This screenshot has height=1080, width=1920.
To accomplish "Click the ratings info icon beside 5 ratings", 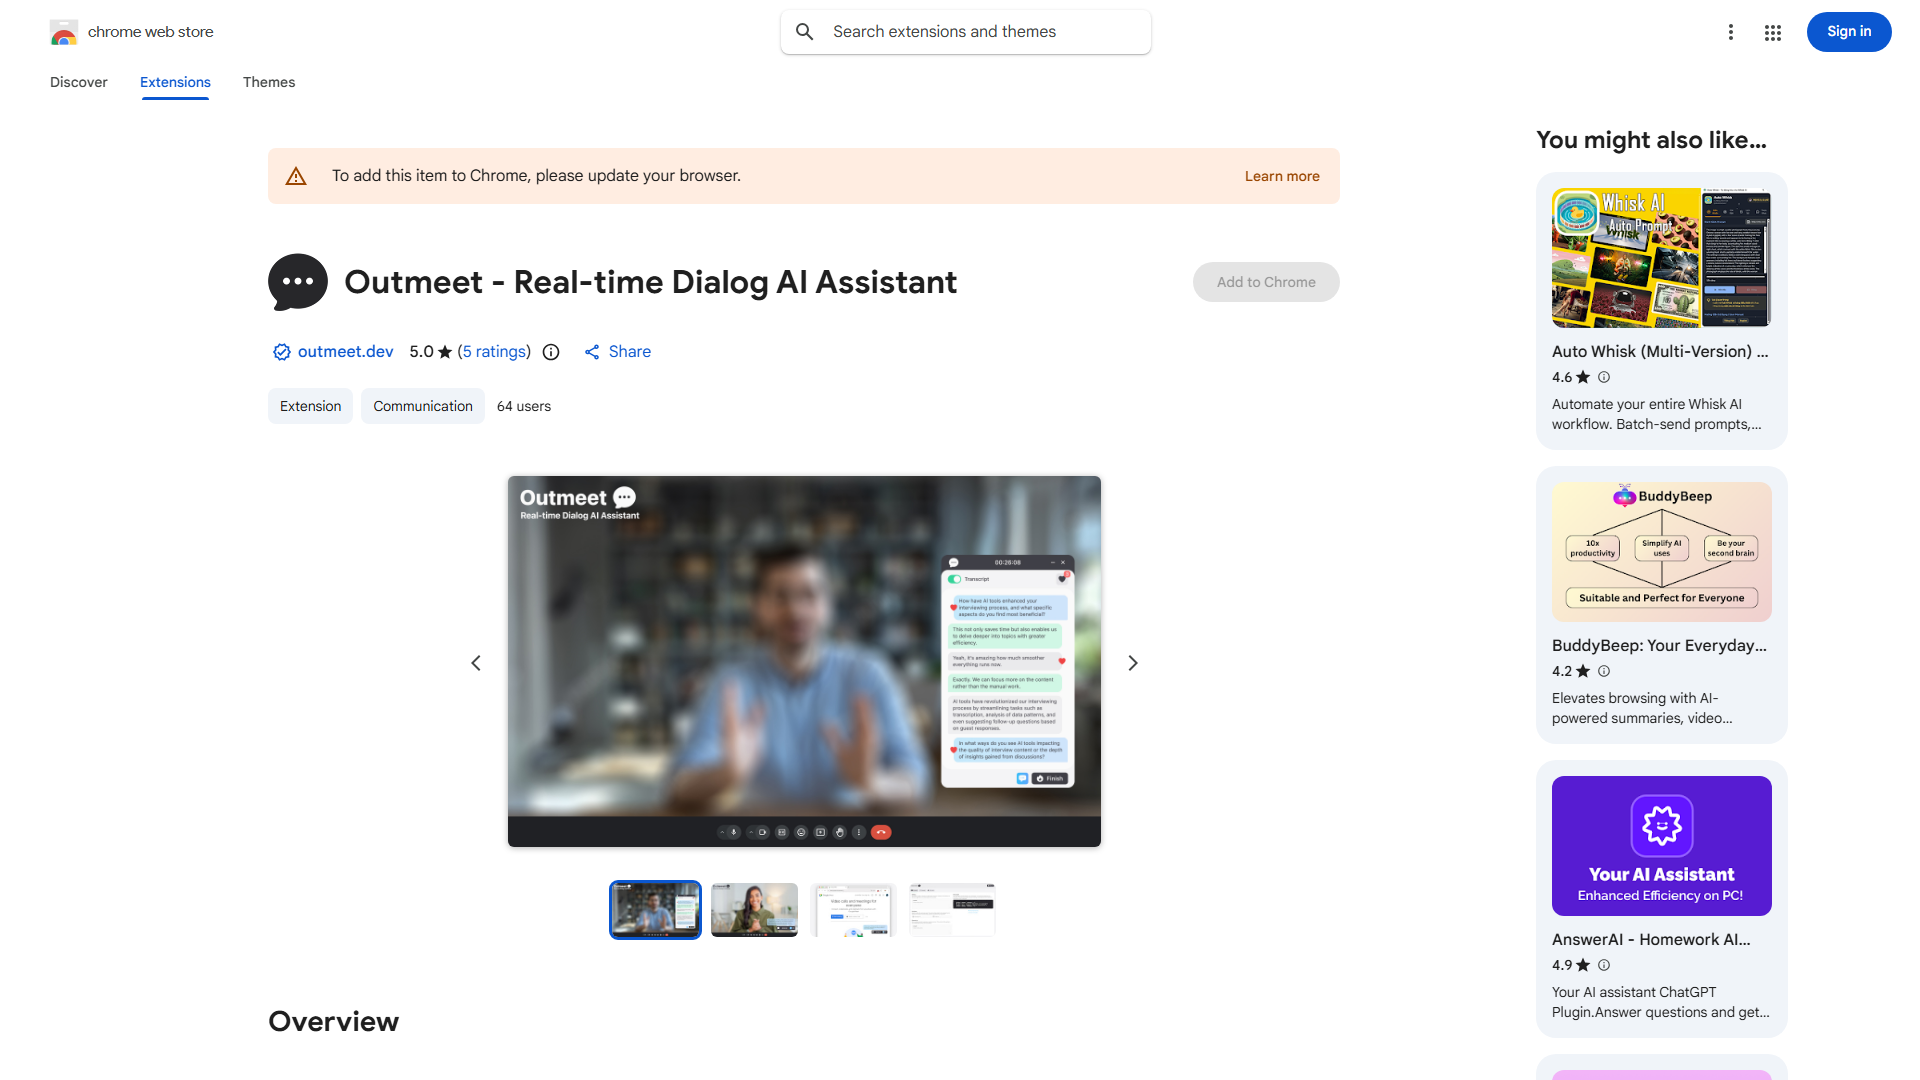I will coord(551,352).
